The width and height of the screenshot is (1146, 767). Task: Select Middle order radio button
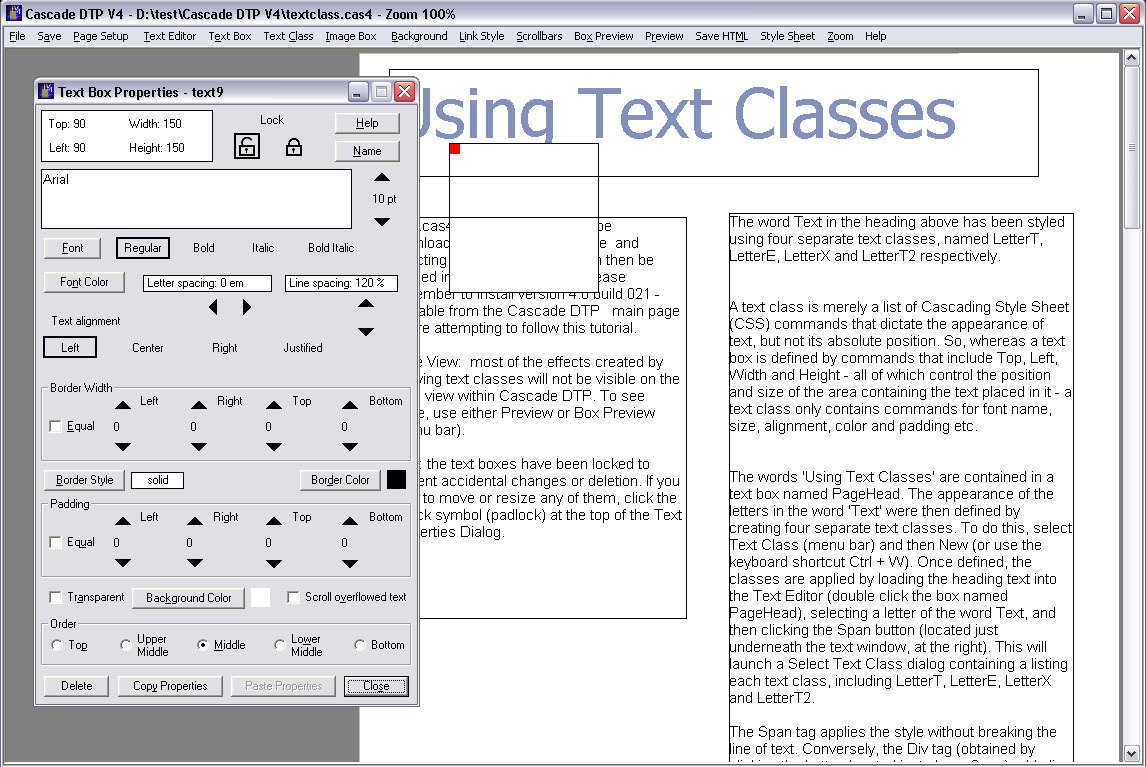(x=202, y=645)
